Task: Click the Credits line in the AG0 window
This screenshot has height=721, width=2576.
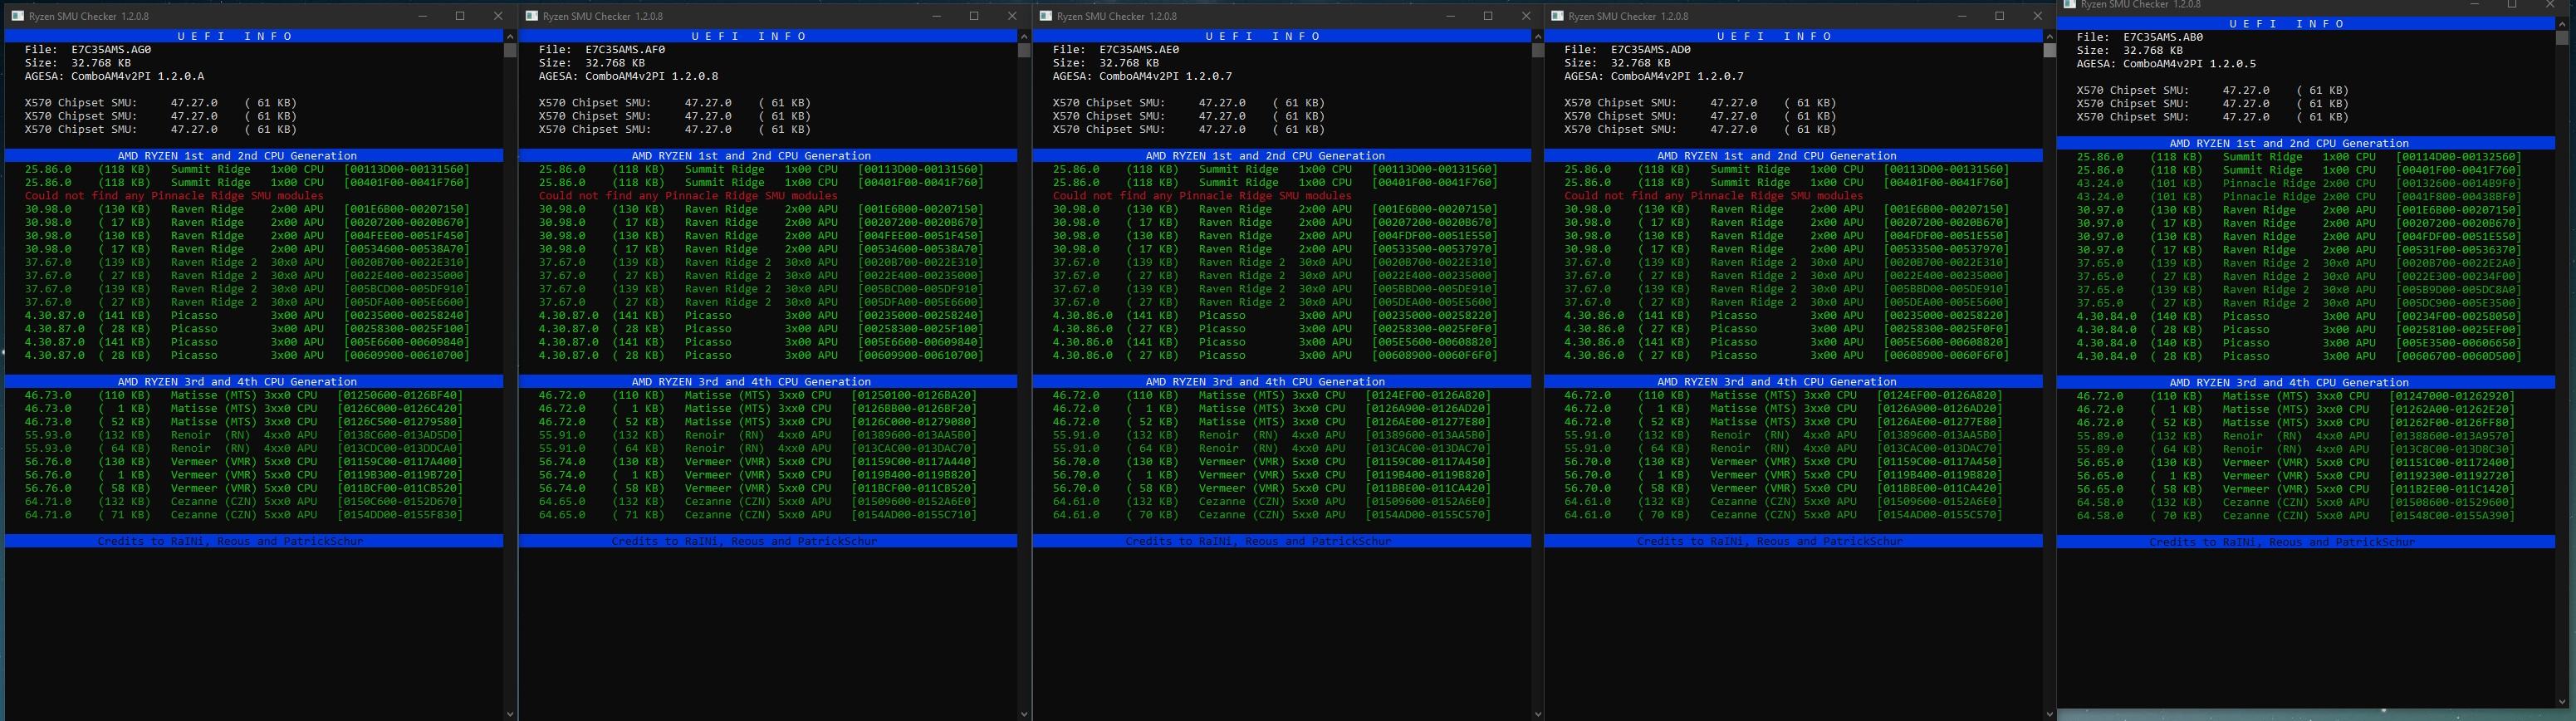Action: (x=254, y=541)
